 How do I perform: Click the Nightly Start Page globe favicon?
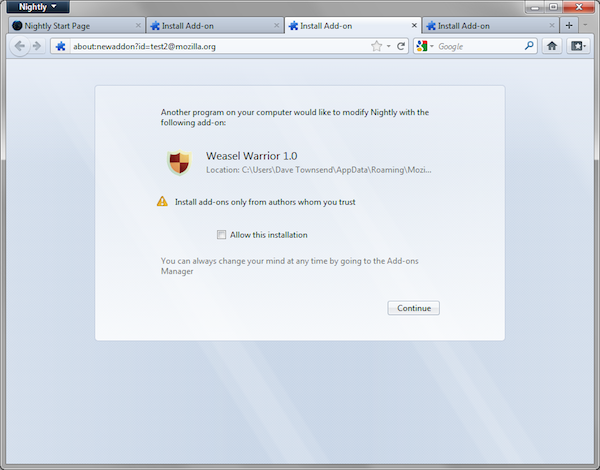pyautogui.click(x=17, y=26)
